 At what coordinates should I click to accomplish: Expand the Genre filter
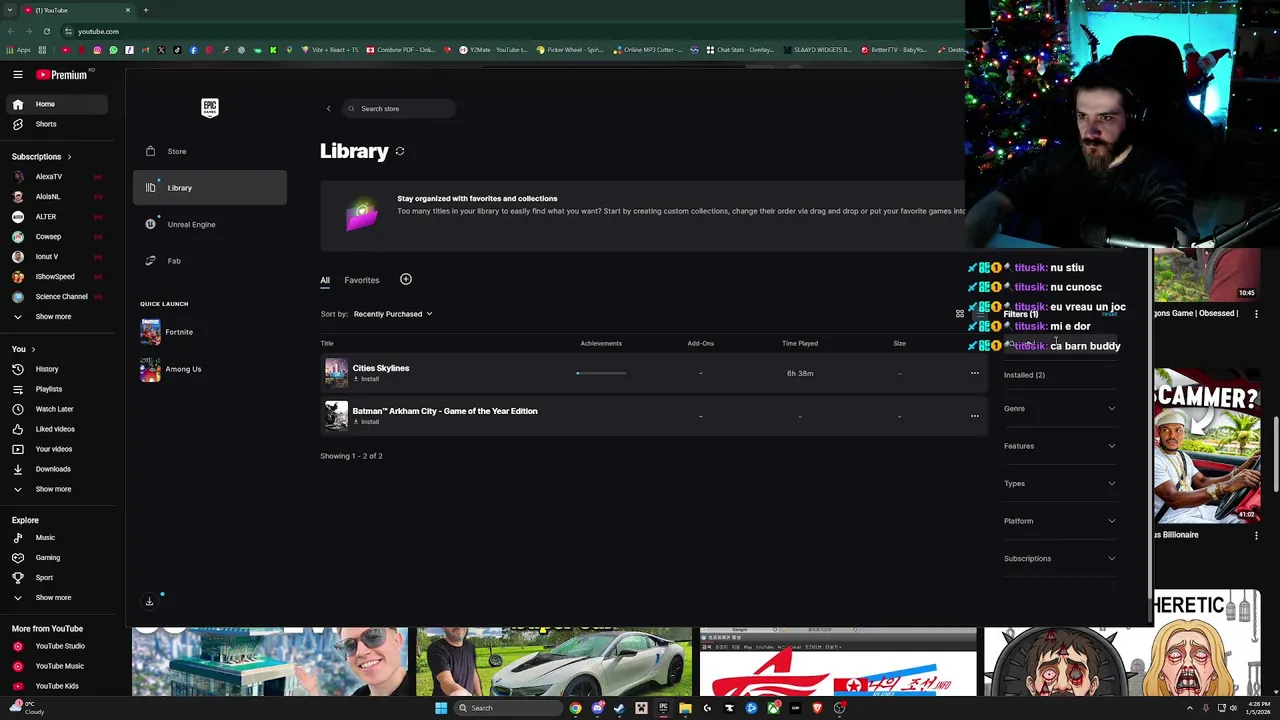(x=1059, y=408)
